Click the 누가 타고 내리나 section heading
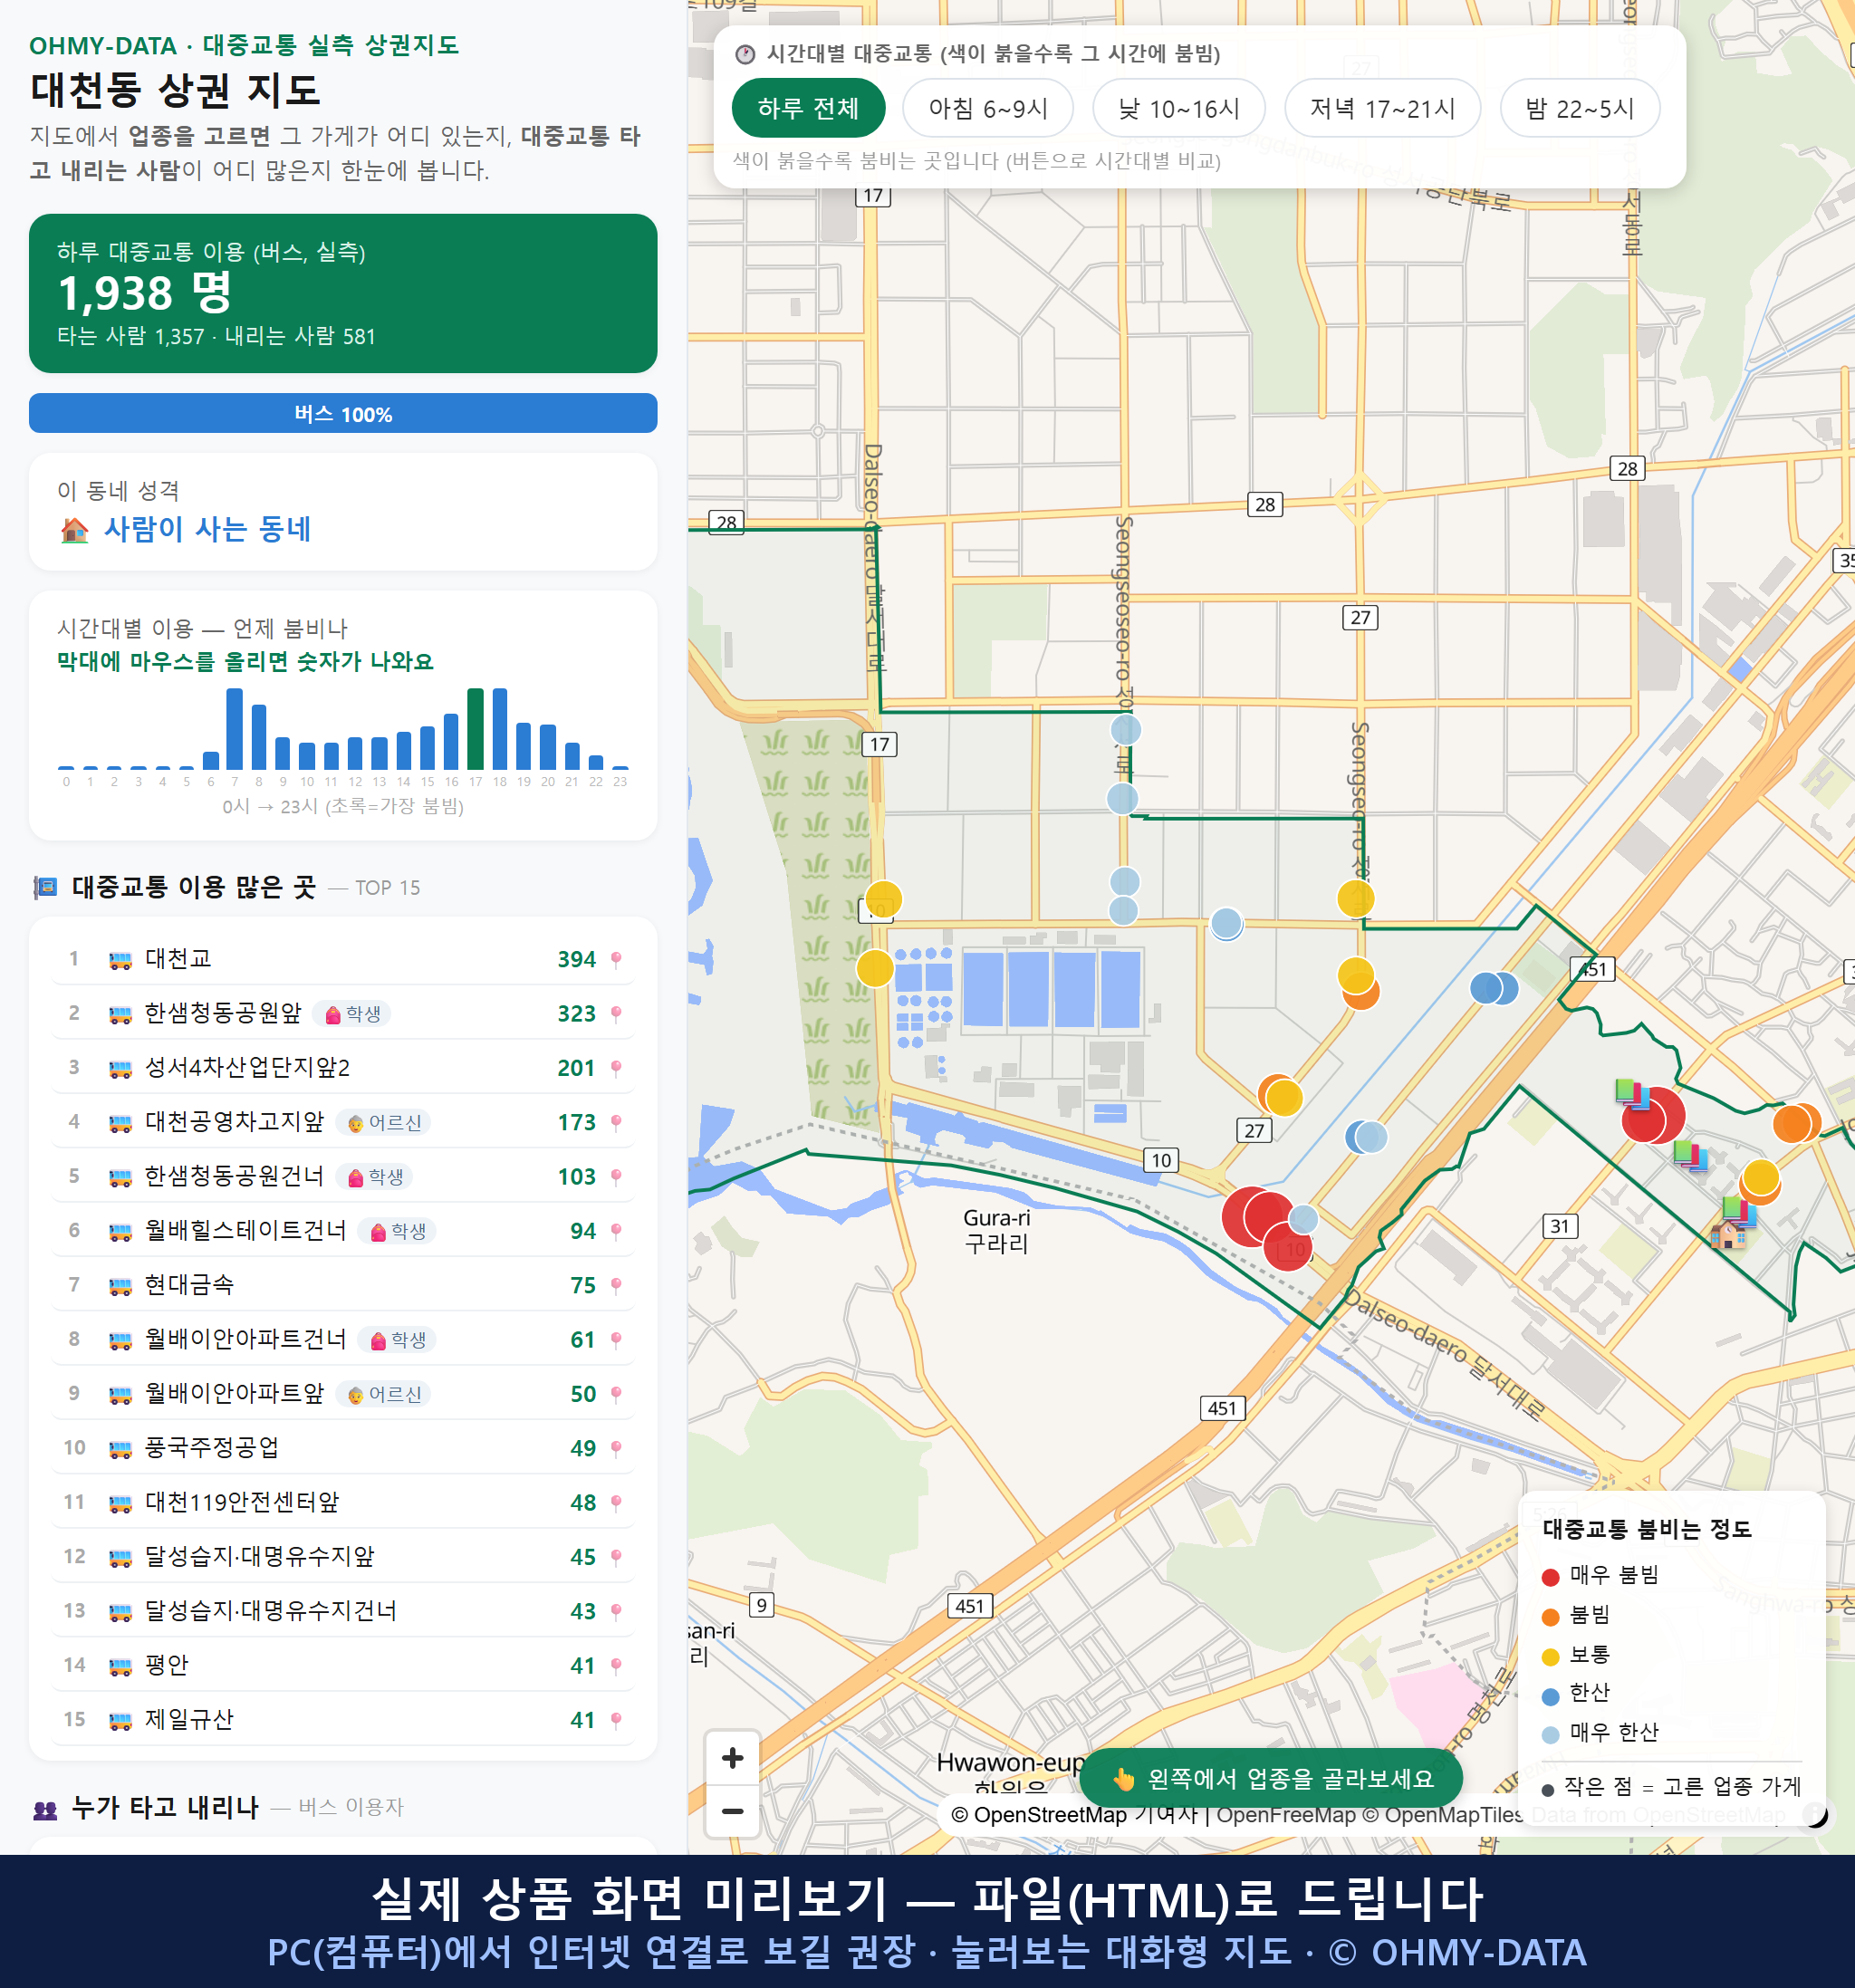 165,1808
